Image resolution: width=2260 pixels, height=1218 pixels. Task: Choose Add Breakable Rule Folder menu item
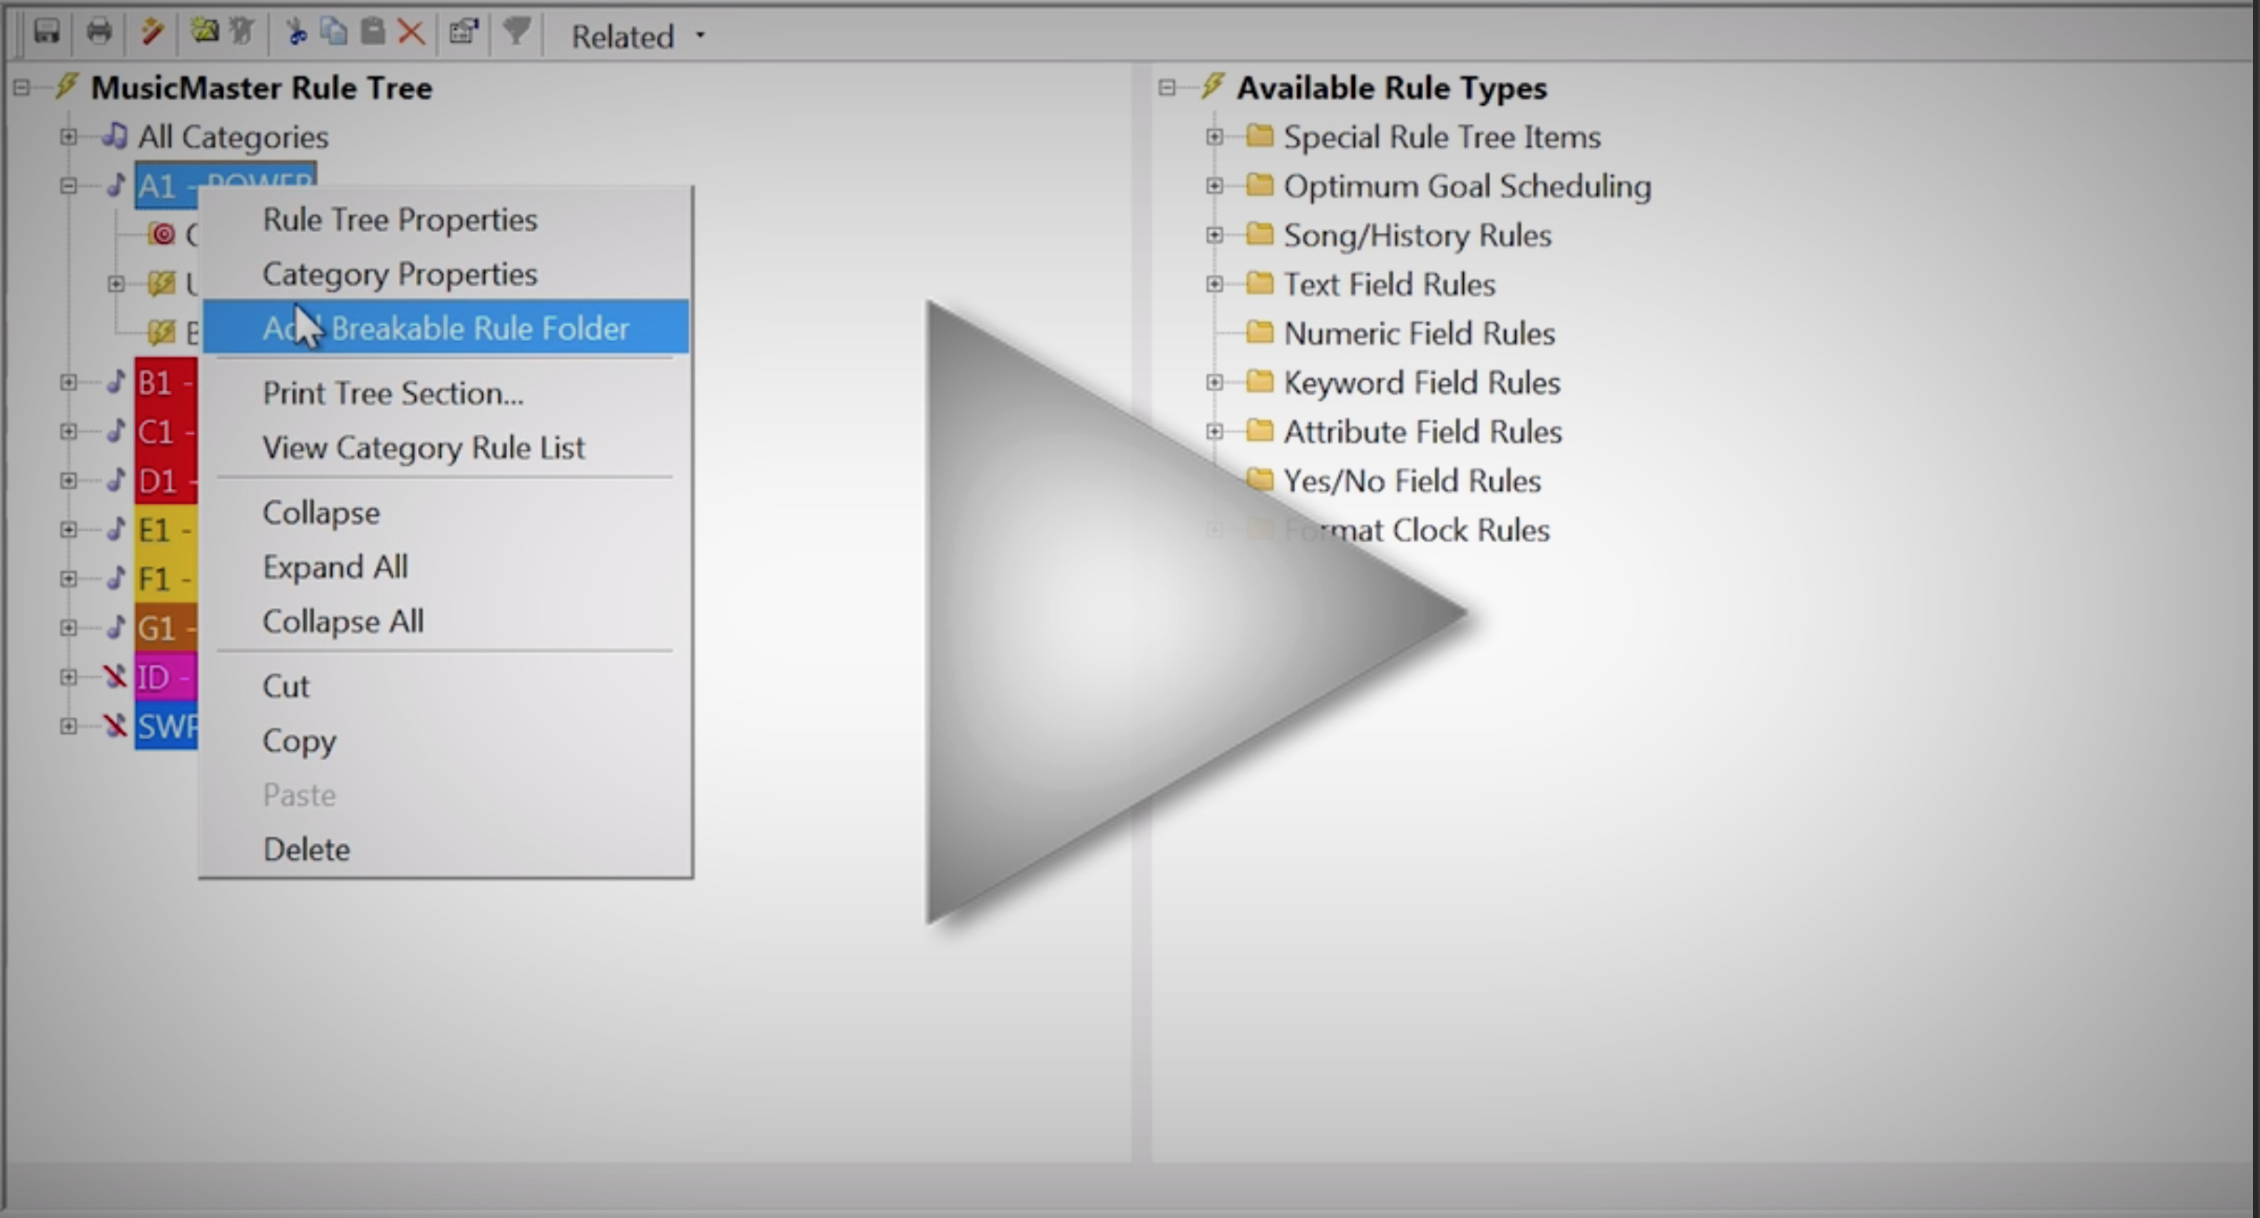coord(445,328)
